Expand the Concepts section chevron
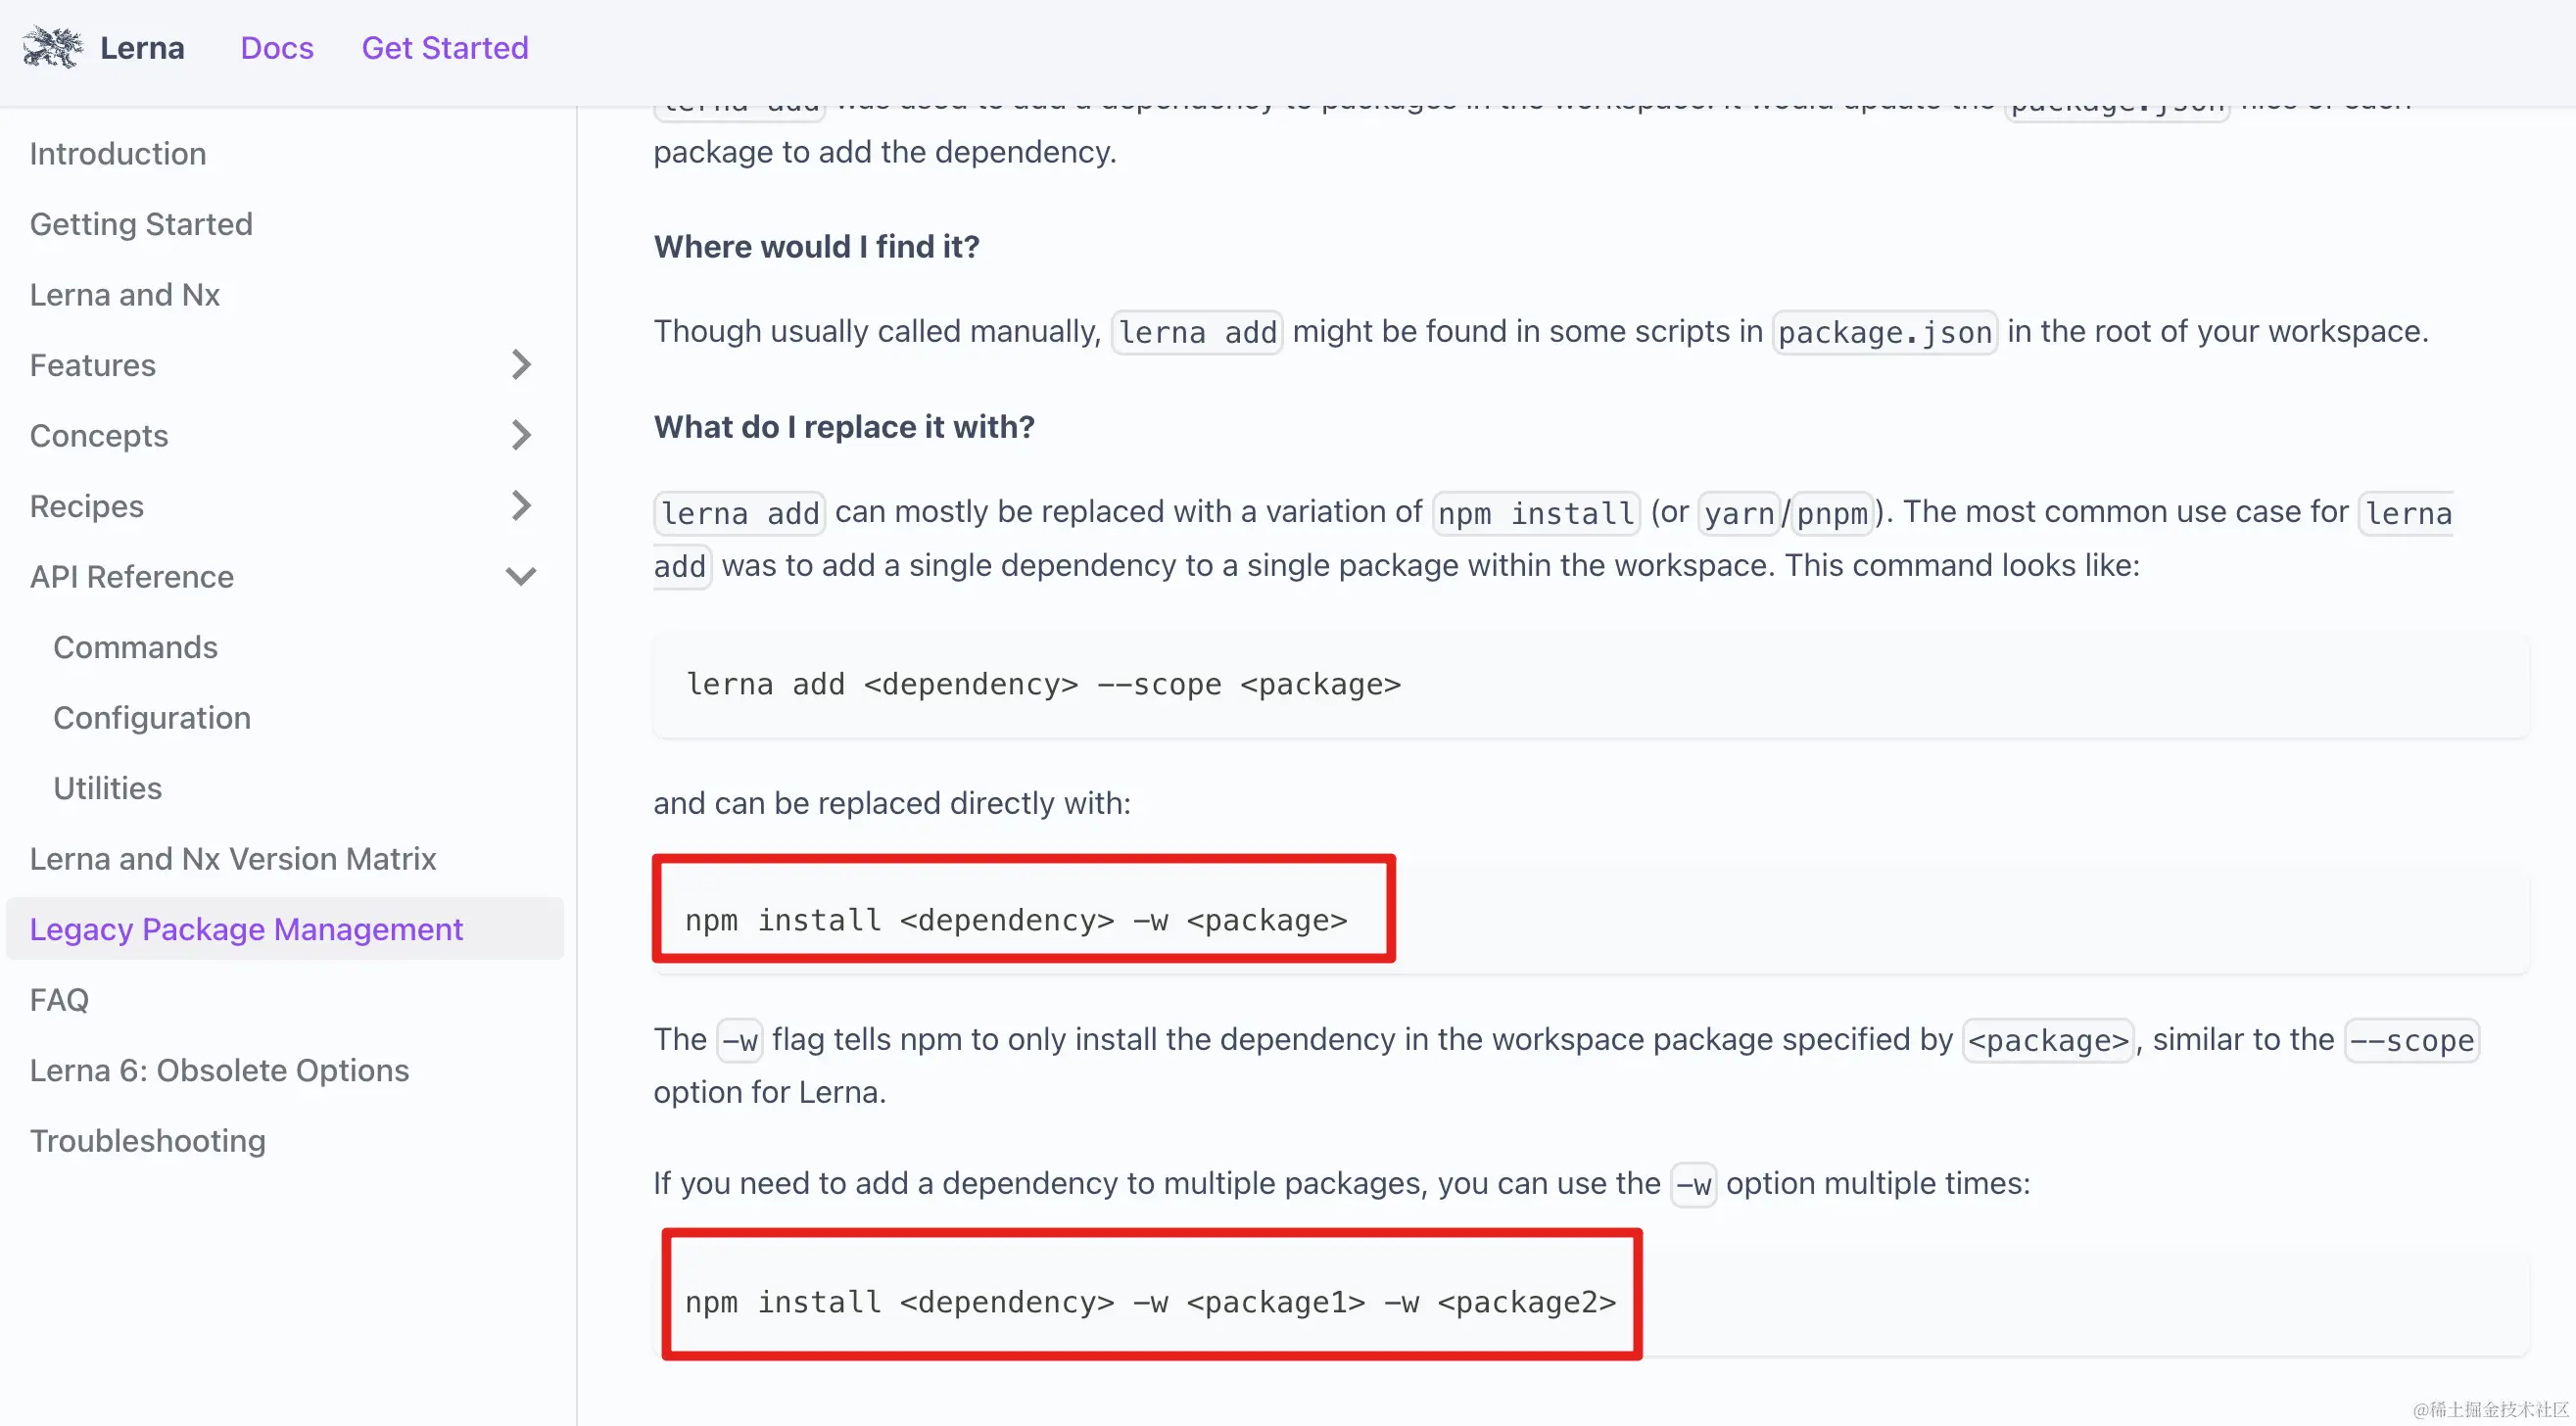Screen dimensions: 2576x1426 coord(521,435)
